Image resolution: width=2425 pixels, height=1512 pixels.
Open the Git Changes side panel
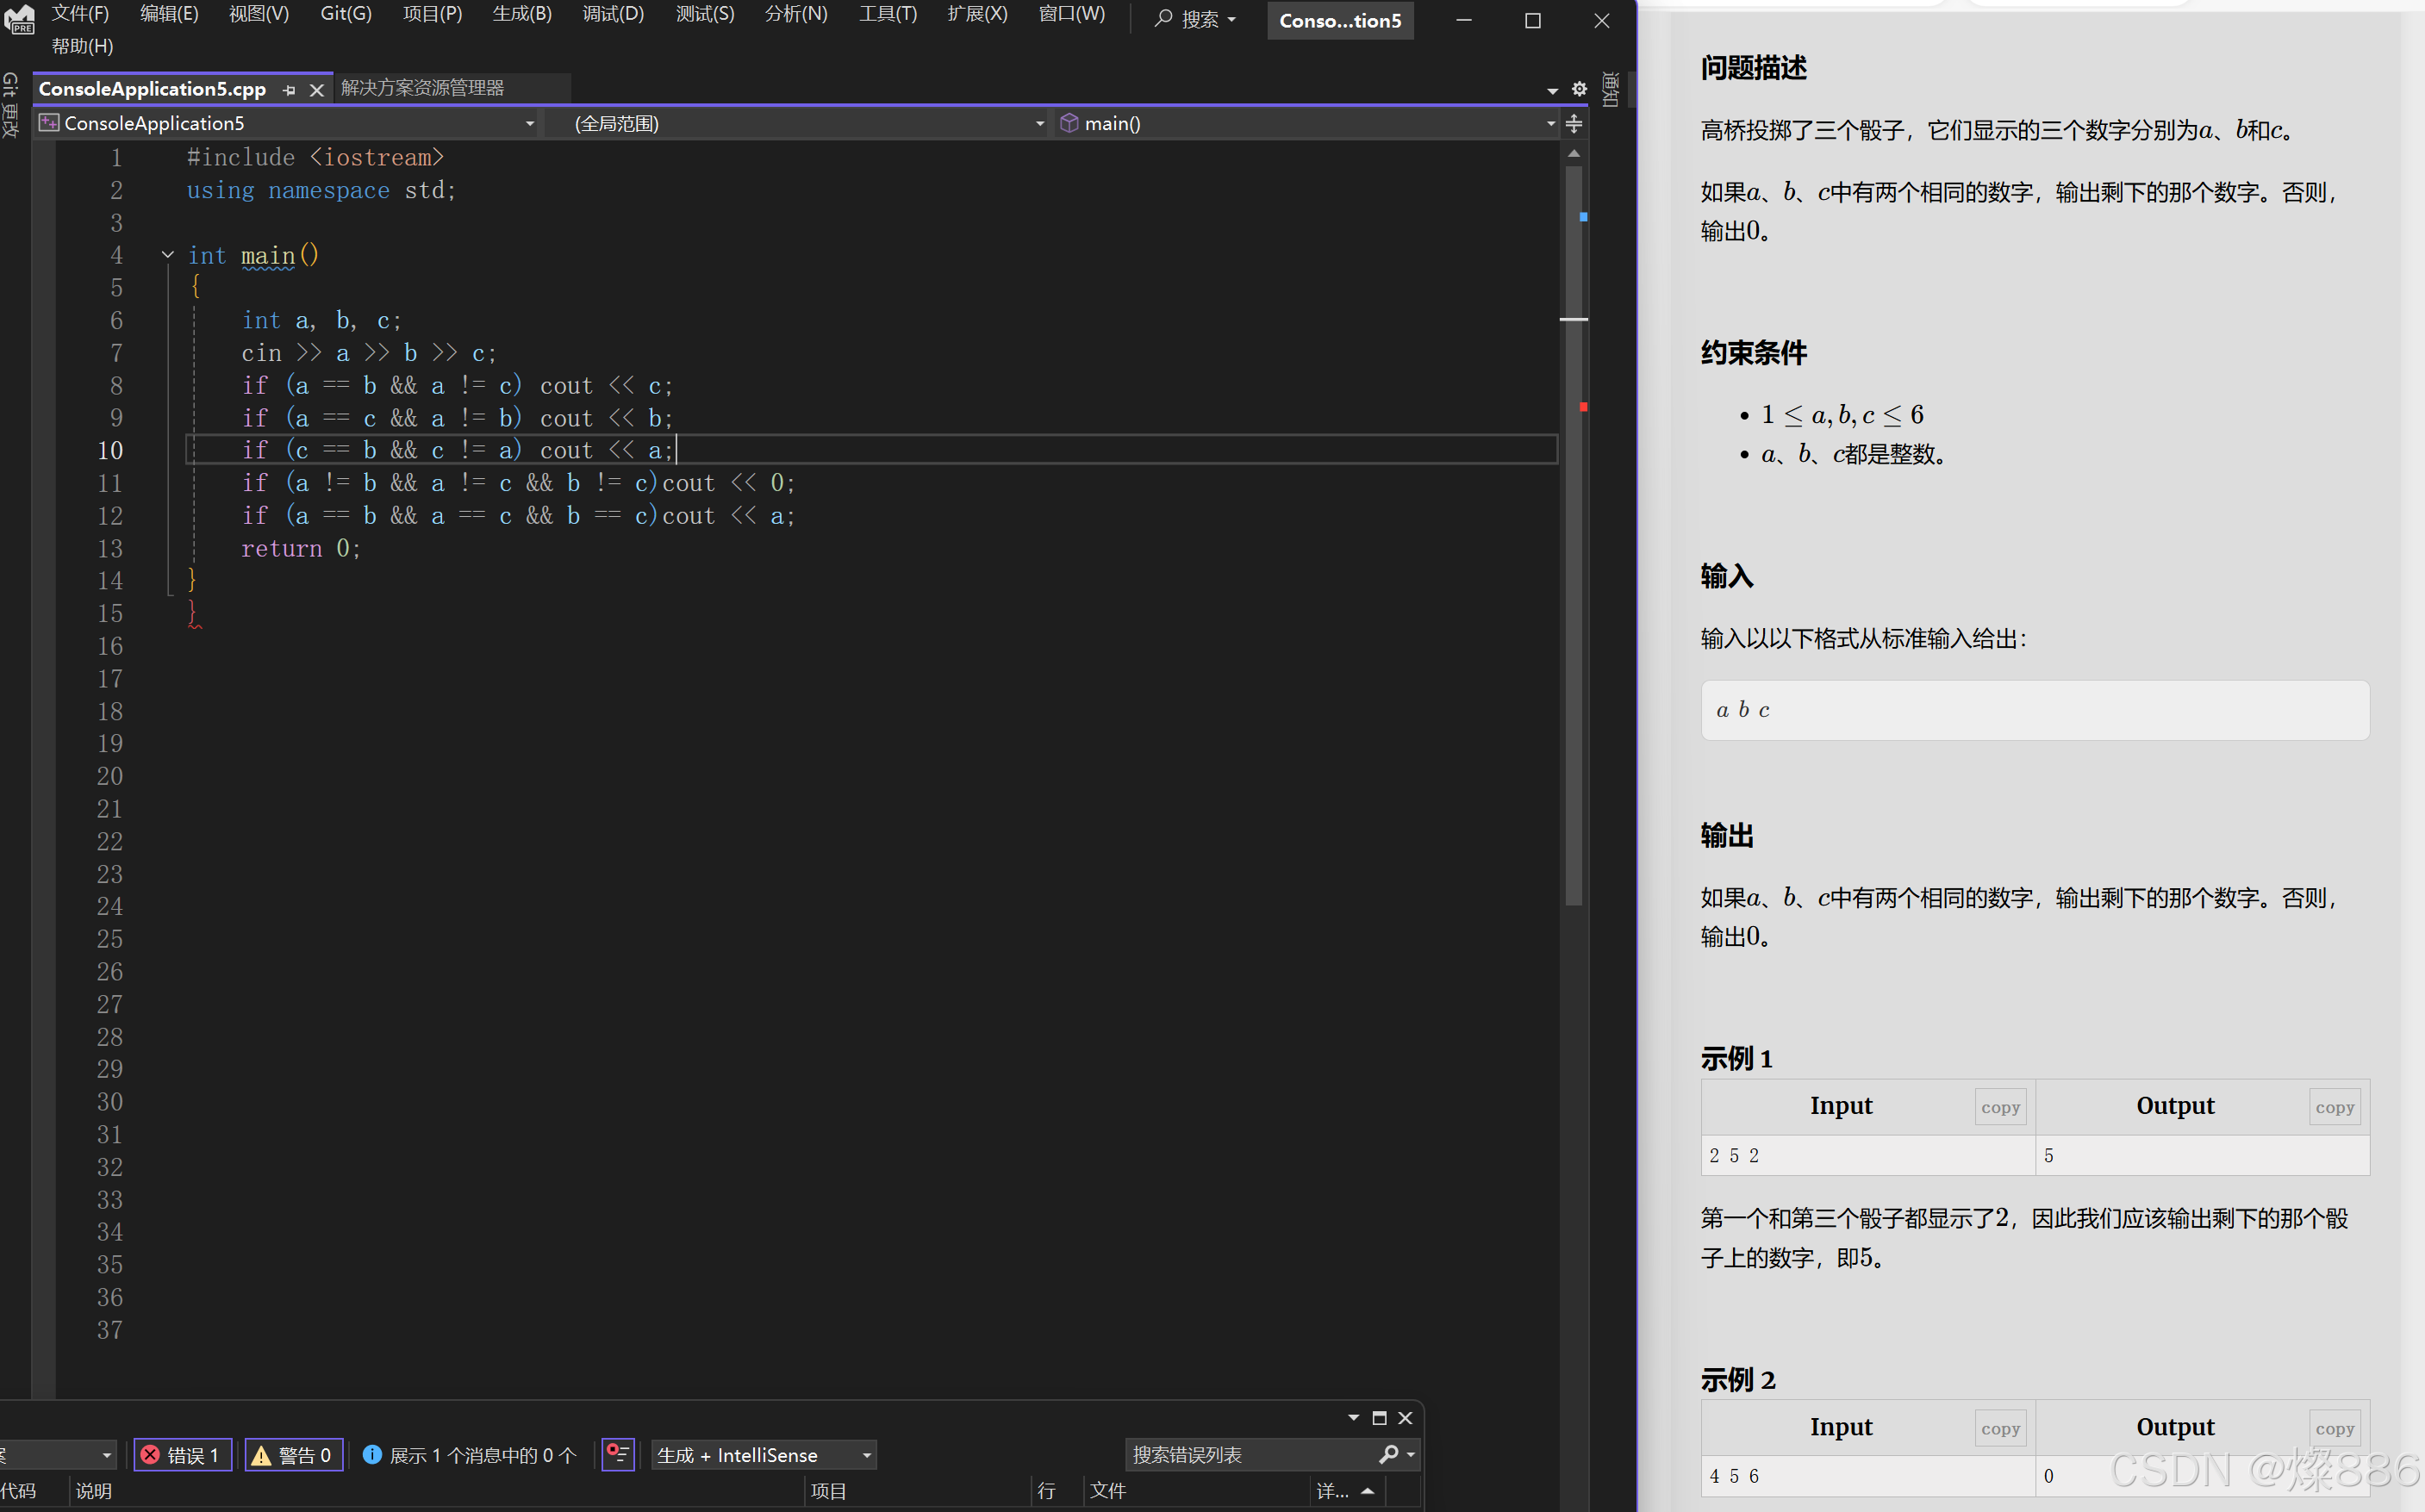tap(10, 105)
